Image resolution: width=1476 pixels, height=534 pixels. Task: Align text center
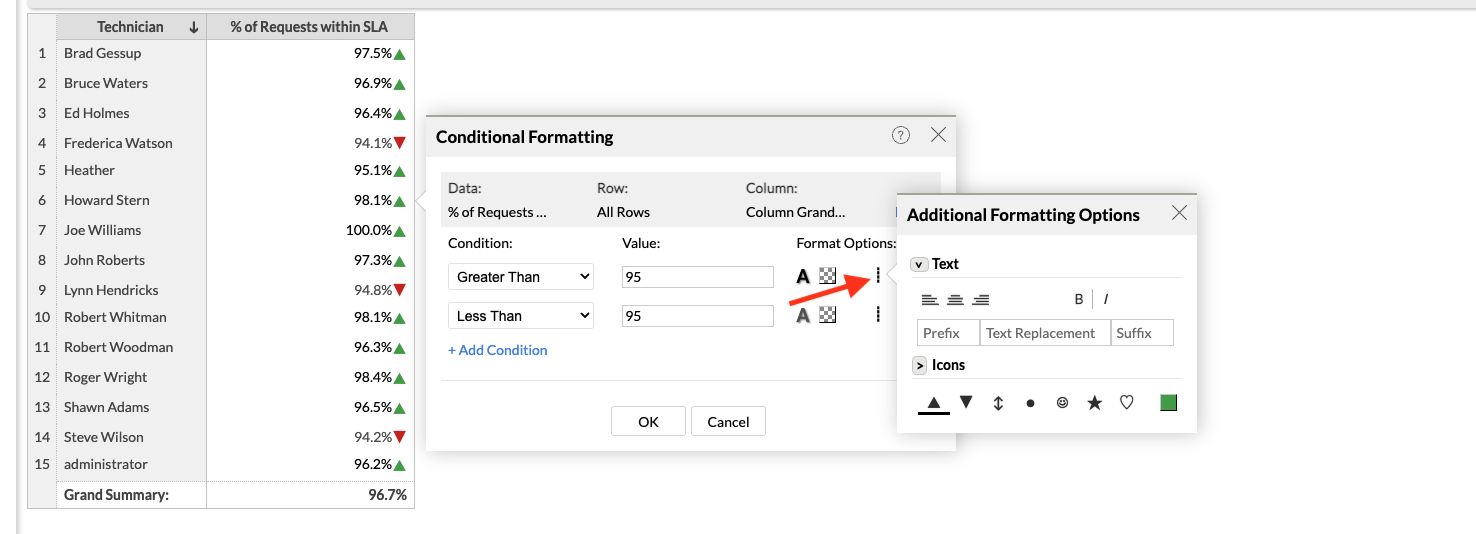[955, 299]
